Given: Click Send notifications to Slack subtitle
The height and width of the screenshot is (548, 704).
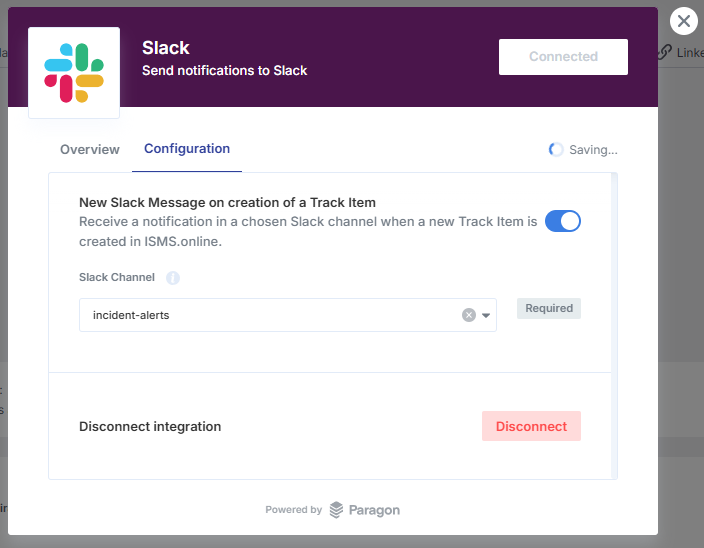Looking at the screenshot, I should pyautogui.click(x=224, y=70).
